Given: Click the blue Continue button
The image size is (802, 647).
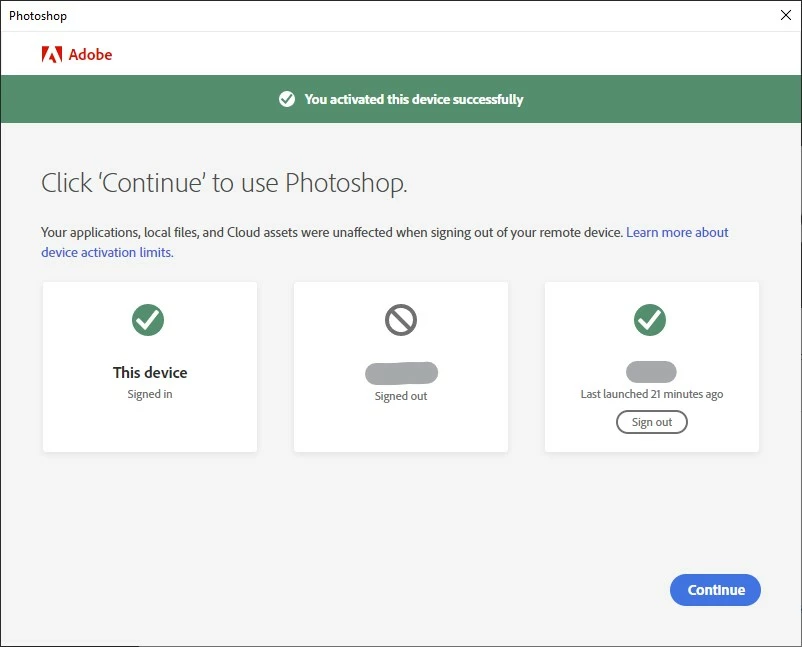Looking at the screenshot, I should [x=715, y=590].
